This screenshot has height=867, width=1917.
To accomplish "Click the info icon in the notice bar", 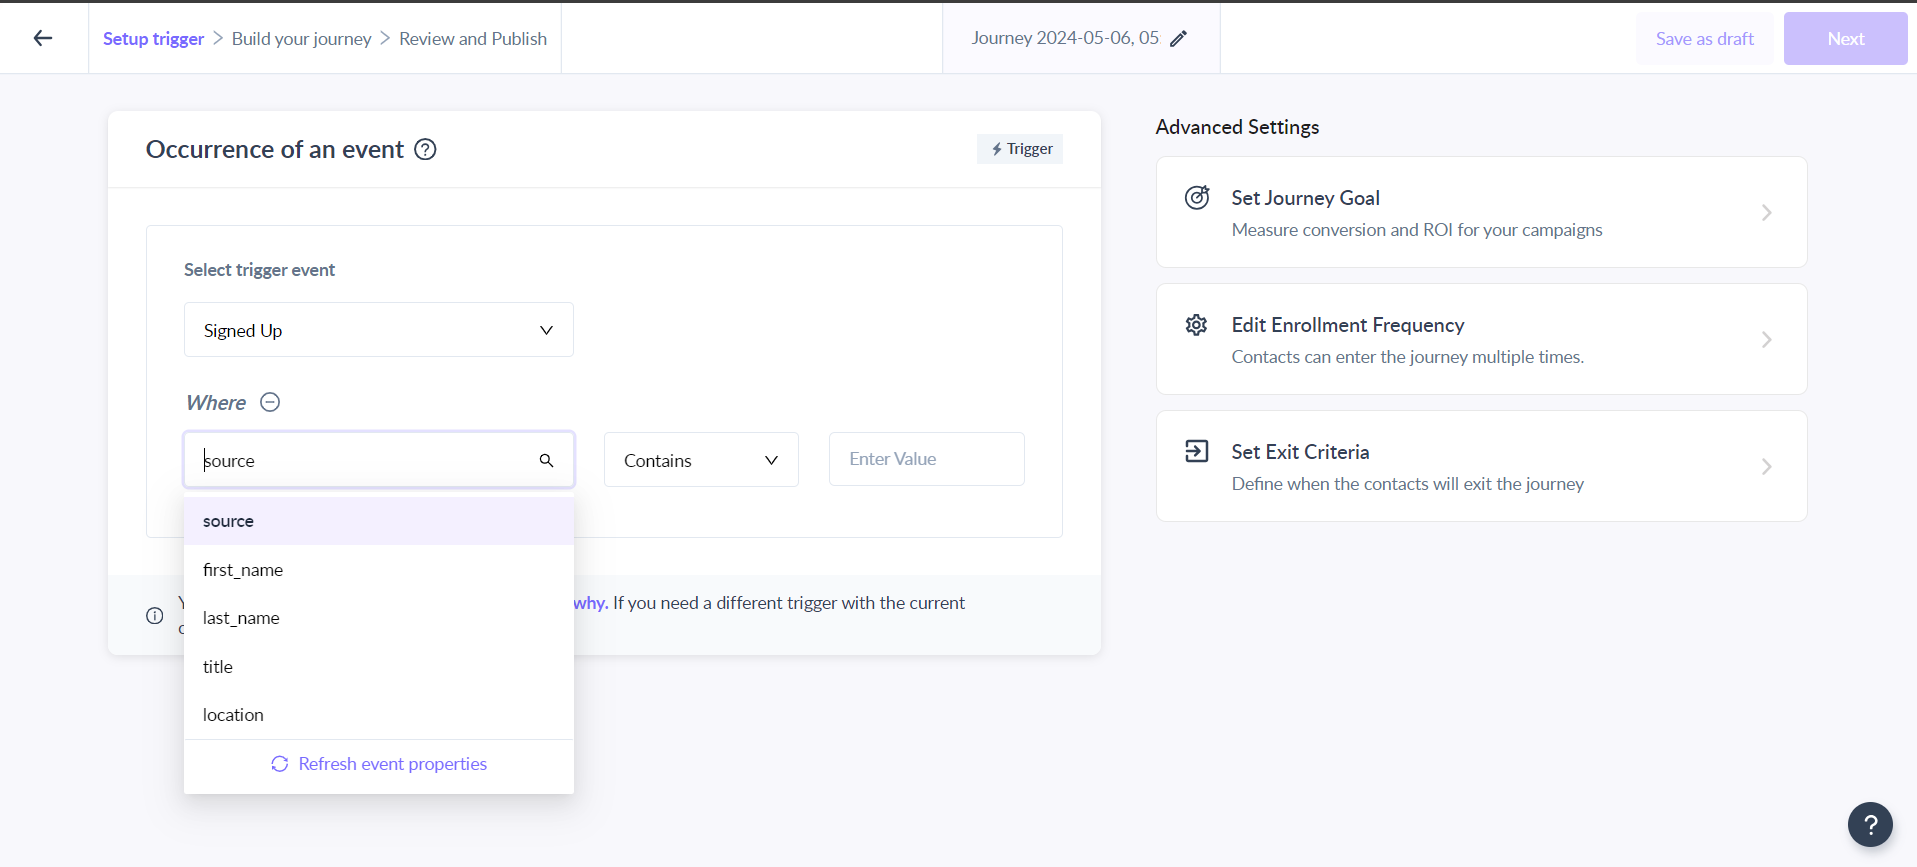I will (155, 615).
